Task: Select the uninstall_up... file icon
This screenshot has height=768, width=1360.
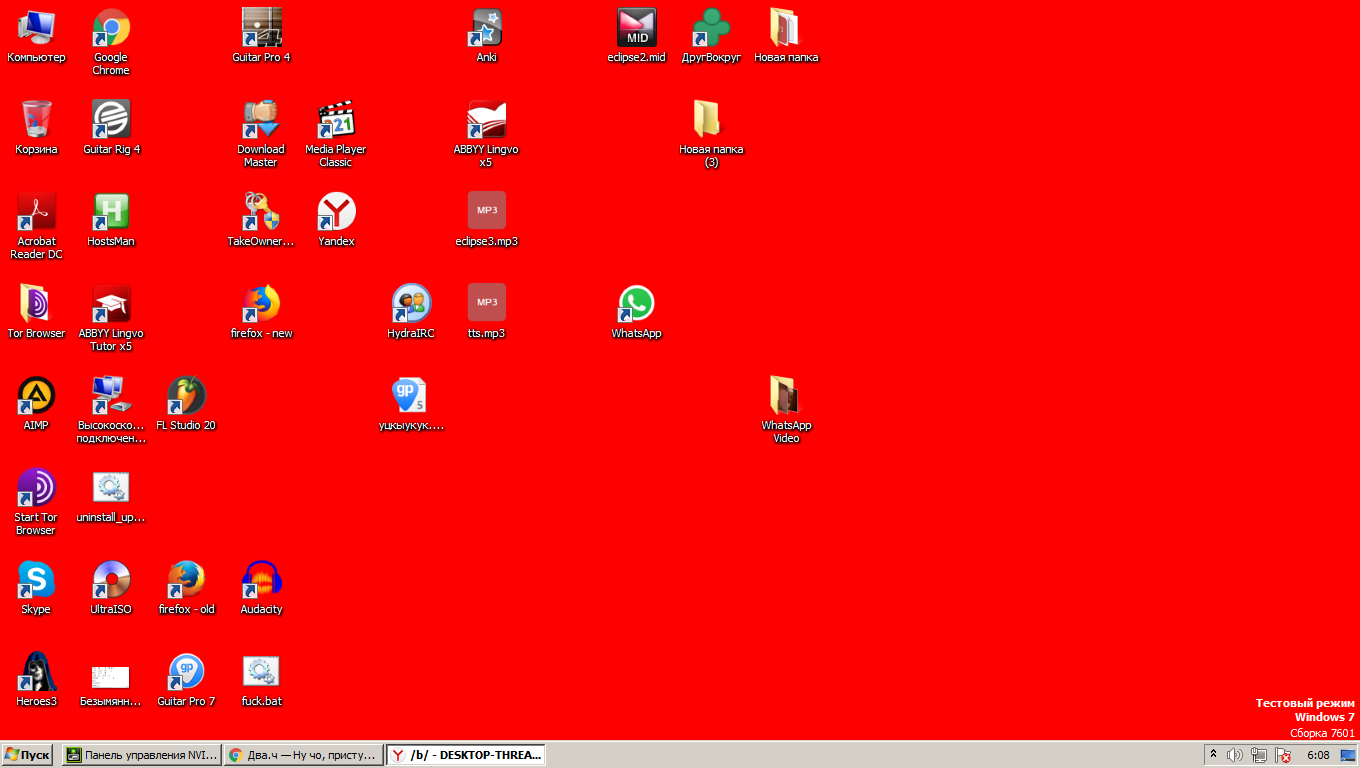Action: point(111,488)
